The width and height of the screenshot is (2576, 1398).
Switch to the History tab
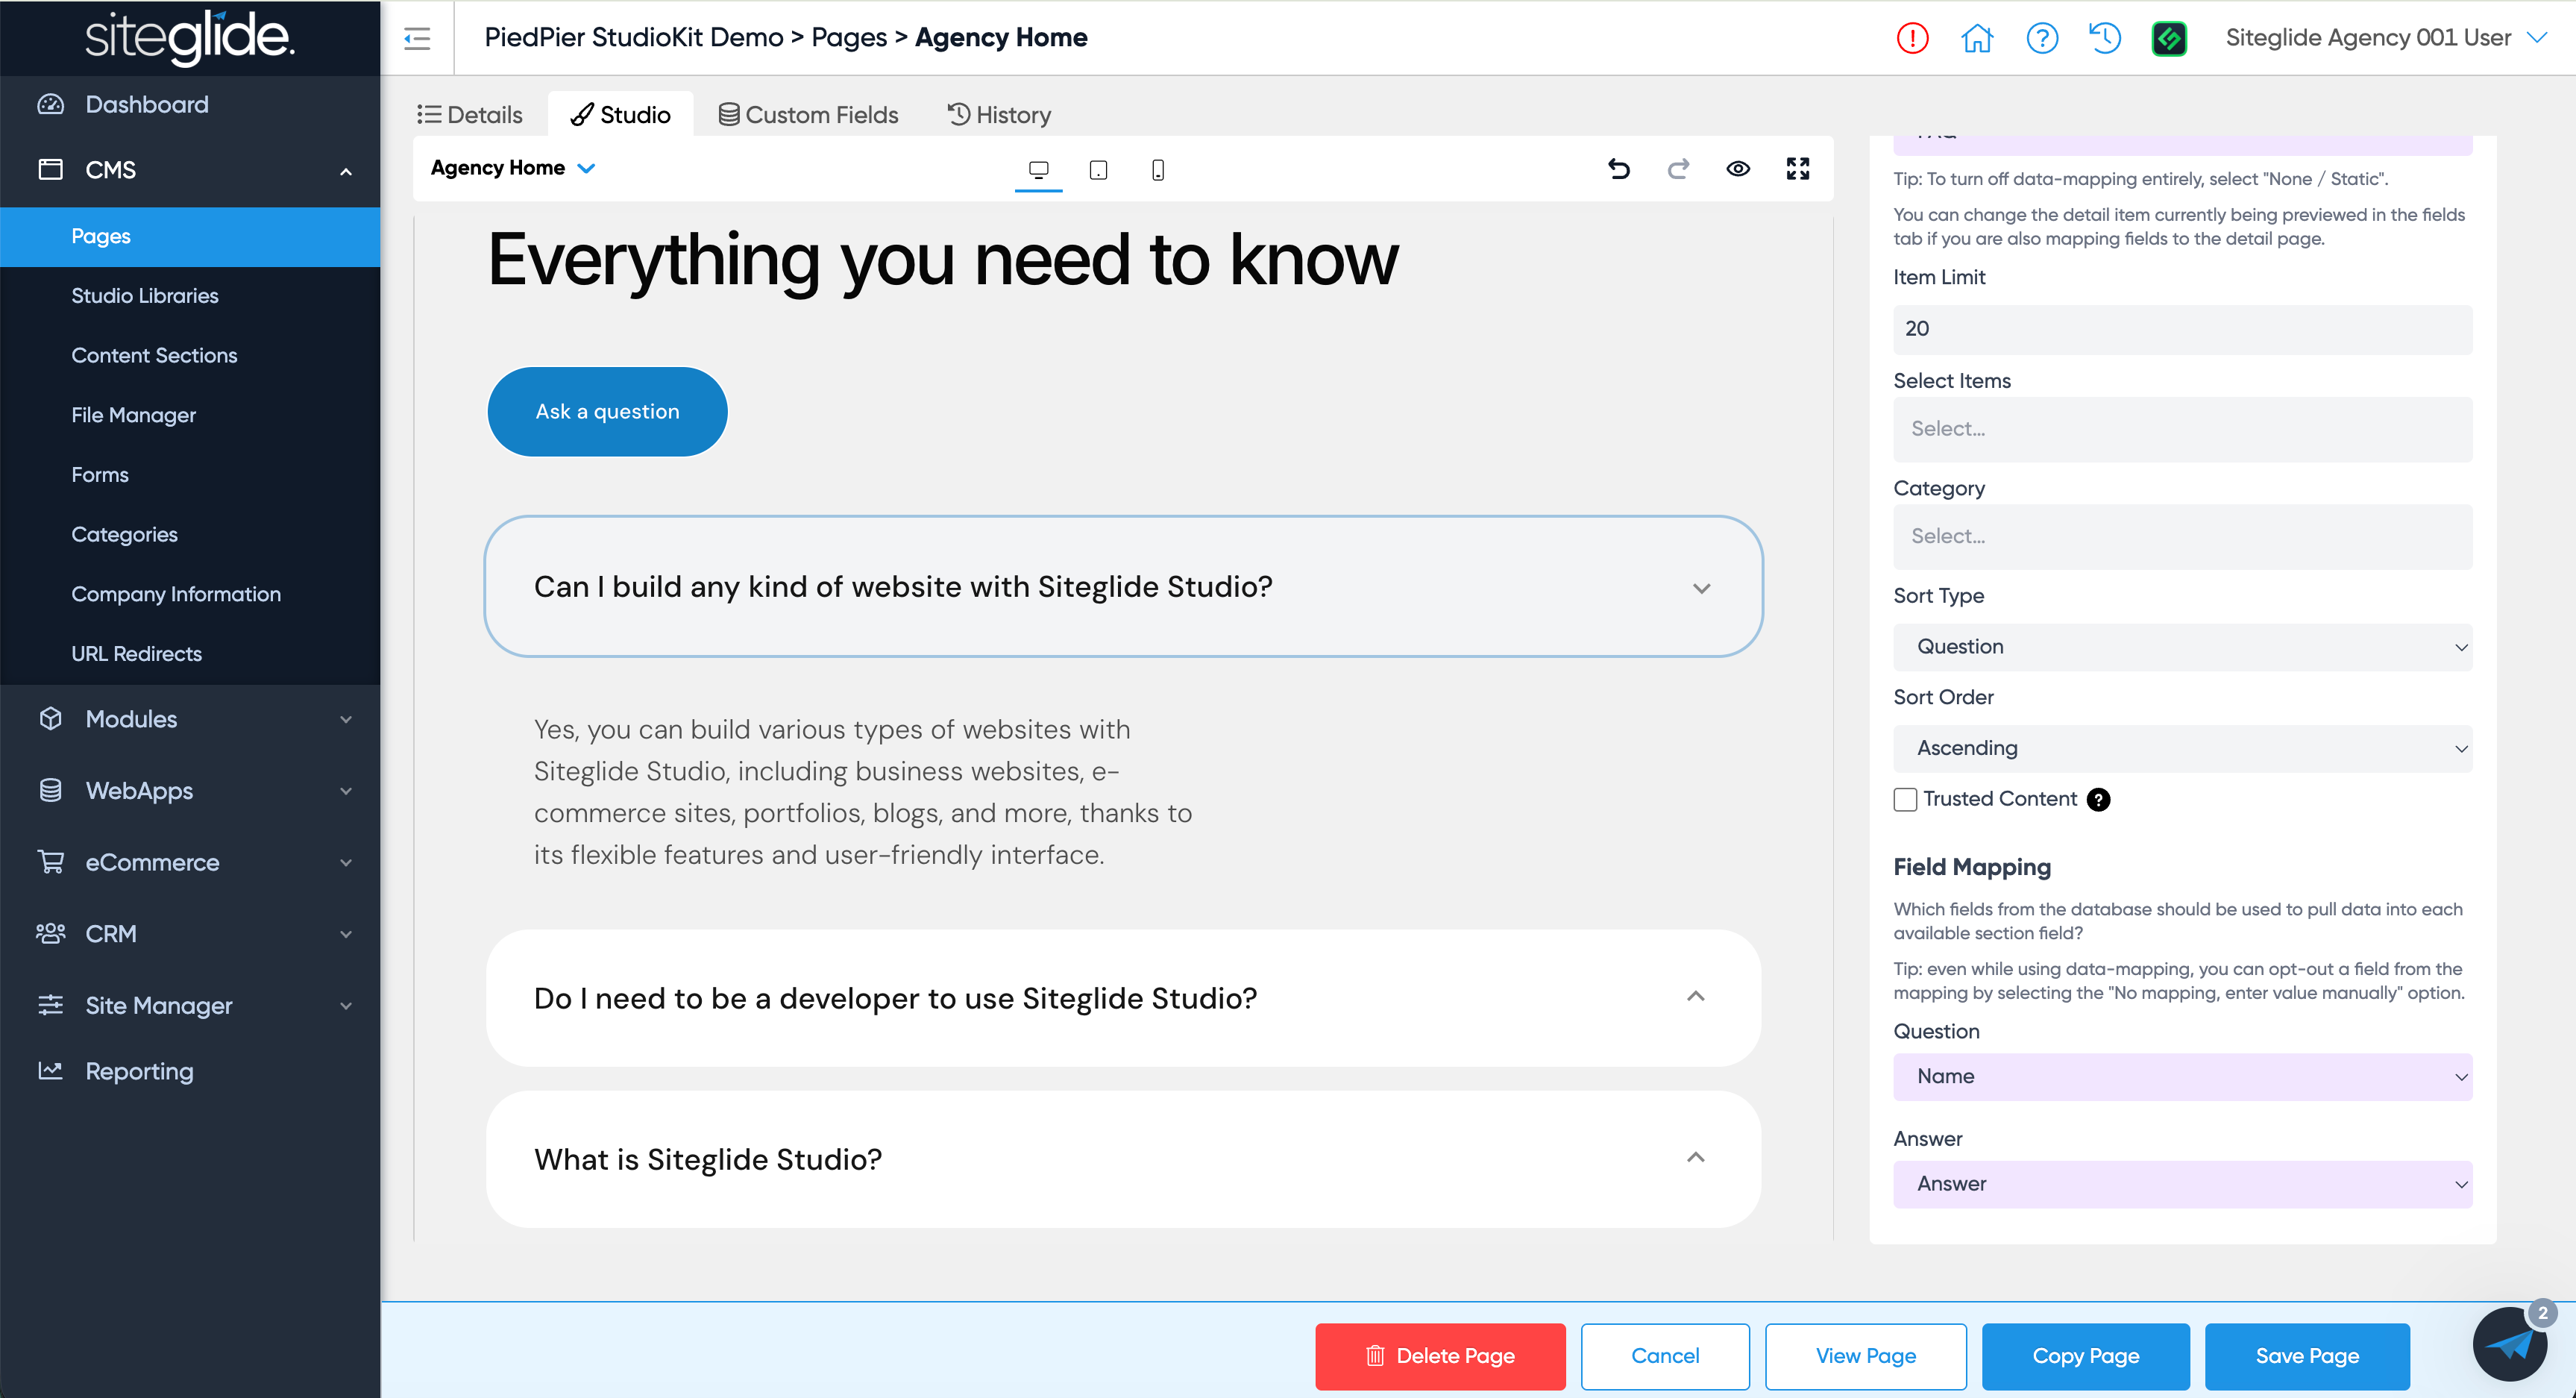click(x=999, y=115)
